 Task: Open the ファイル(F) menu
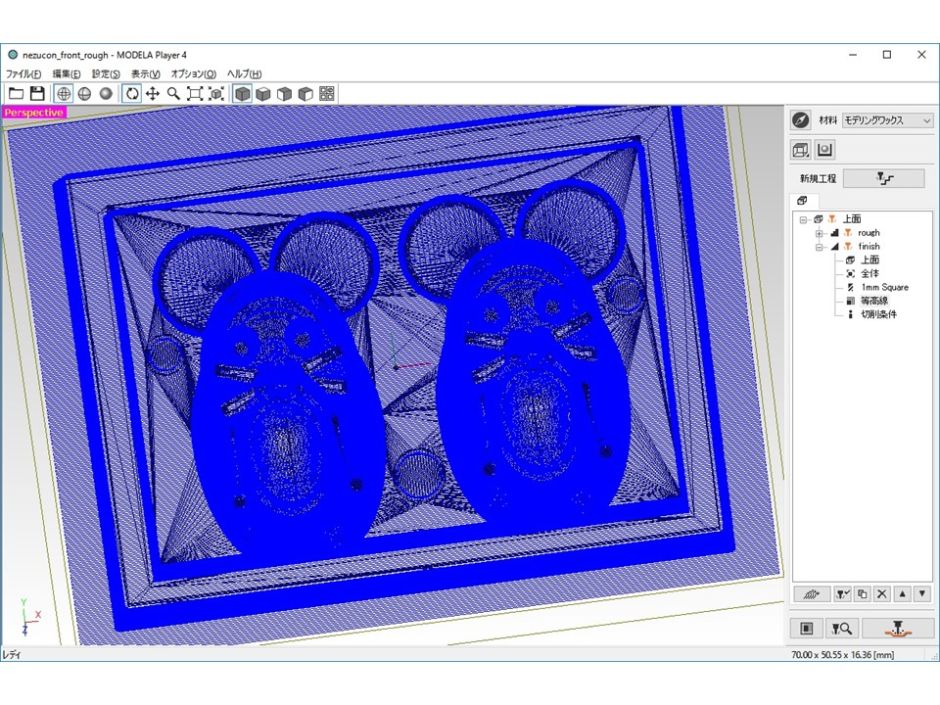point(23,74)
